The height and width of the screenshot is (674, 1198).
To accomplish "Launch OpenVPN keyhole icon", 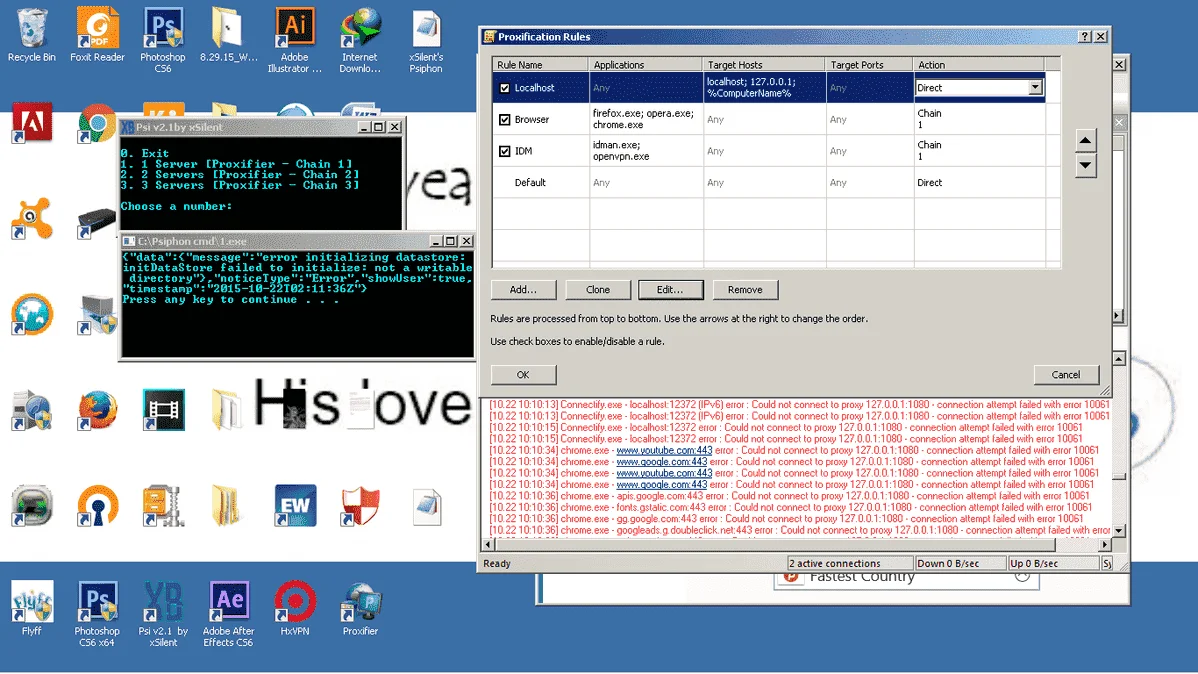I will coord(97,505).
